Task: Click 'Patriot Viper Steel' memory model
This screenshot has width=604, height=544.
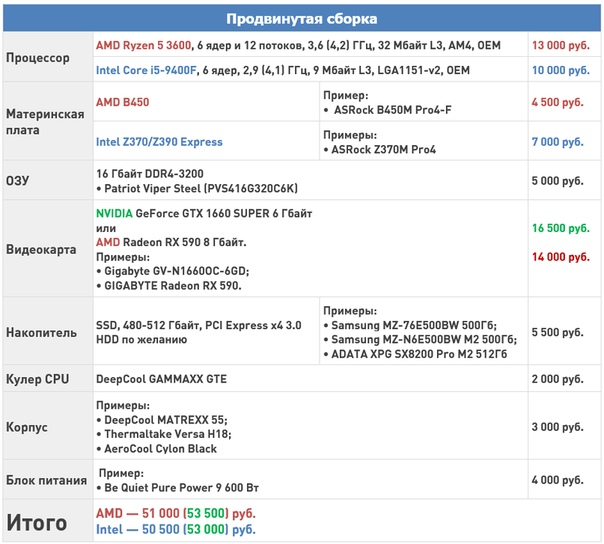Action: pyautogui.click(x=153, y=188)
